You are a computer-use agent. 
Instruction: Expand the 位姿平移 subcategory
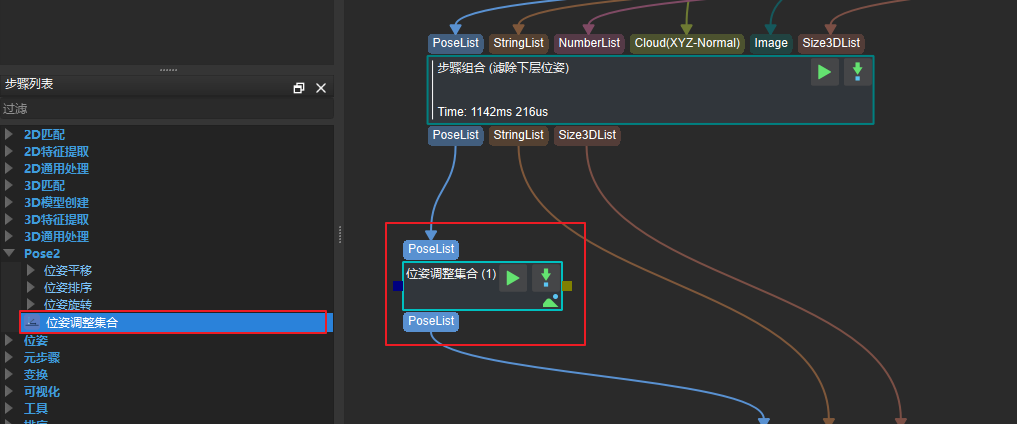[31, 271]
